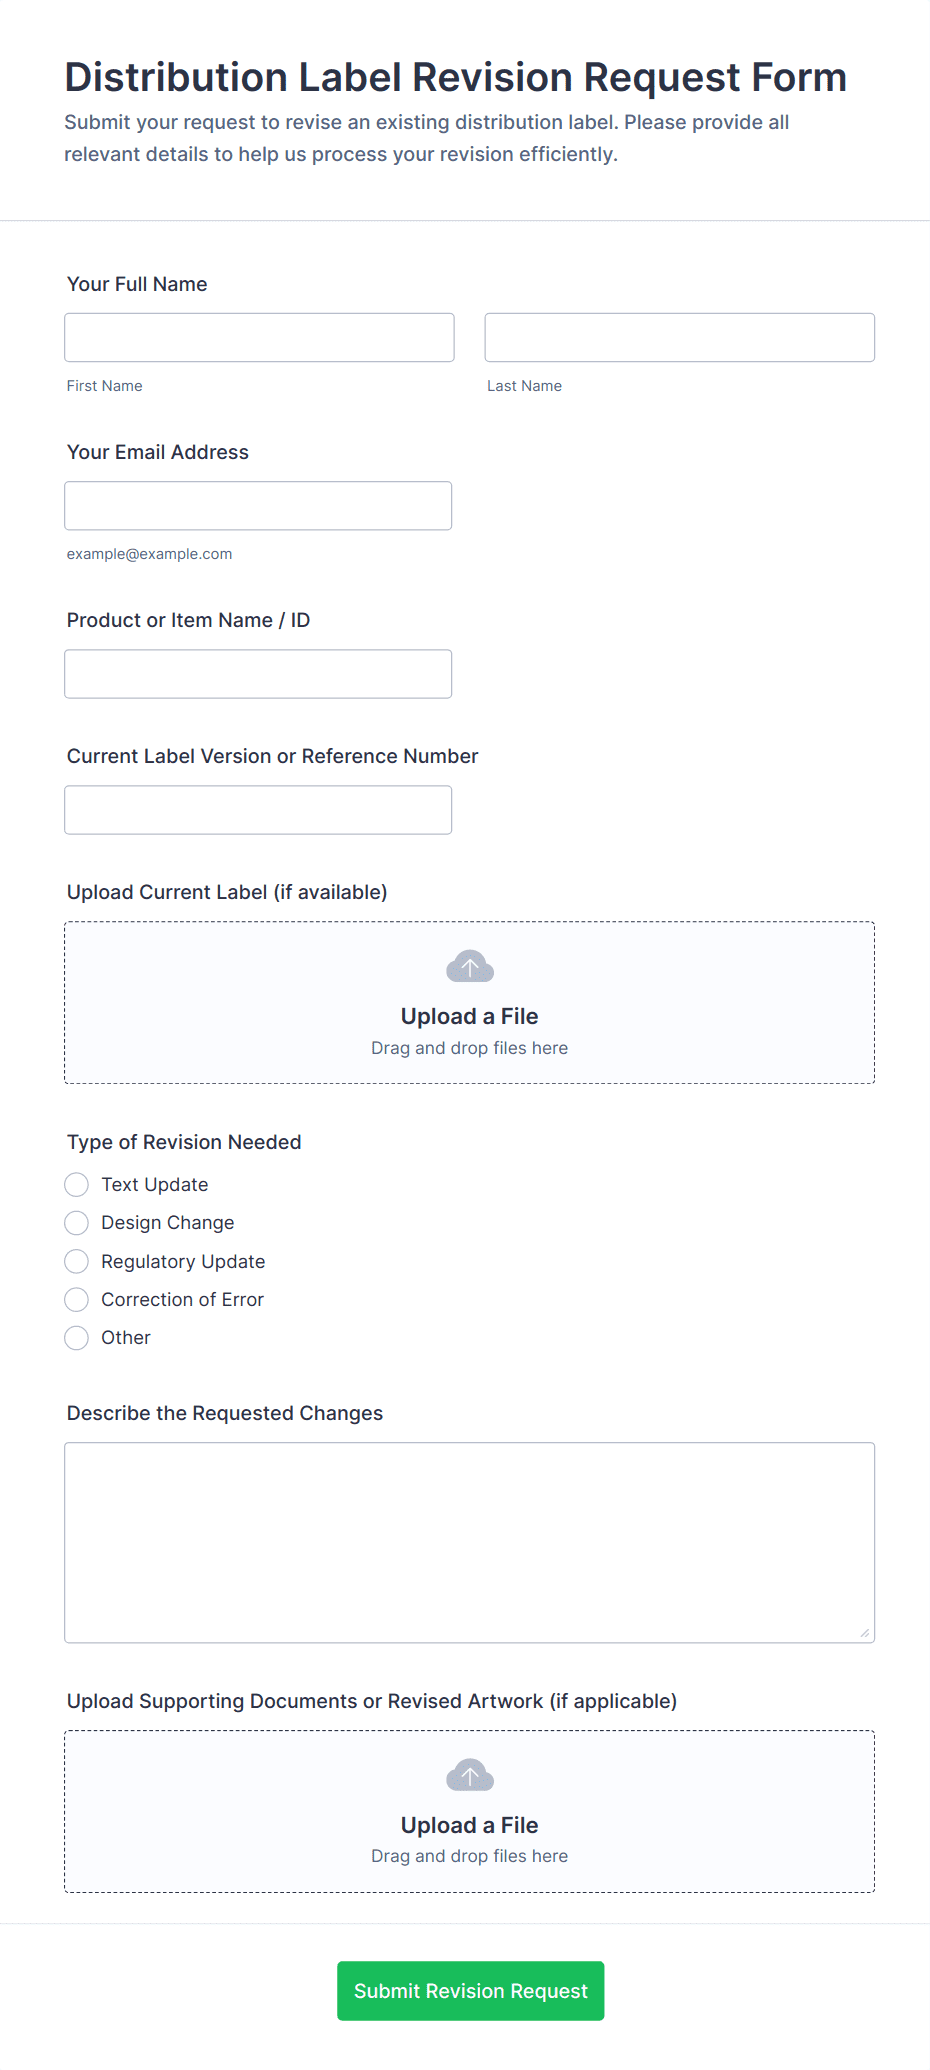
Task: Click the Type of Revision Needed label
Action: pos(184,1142)
